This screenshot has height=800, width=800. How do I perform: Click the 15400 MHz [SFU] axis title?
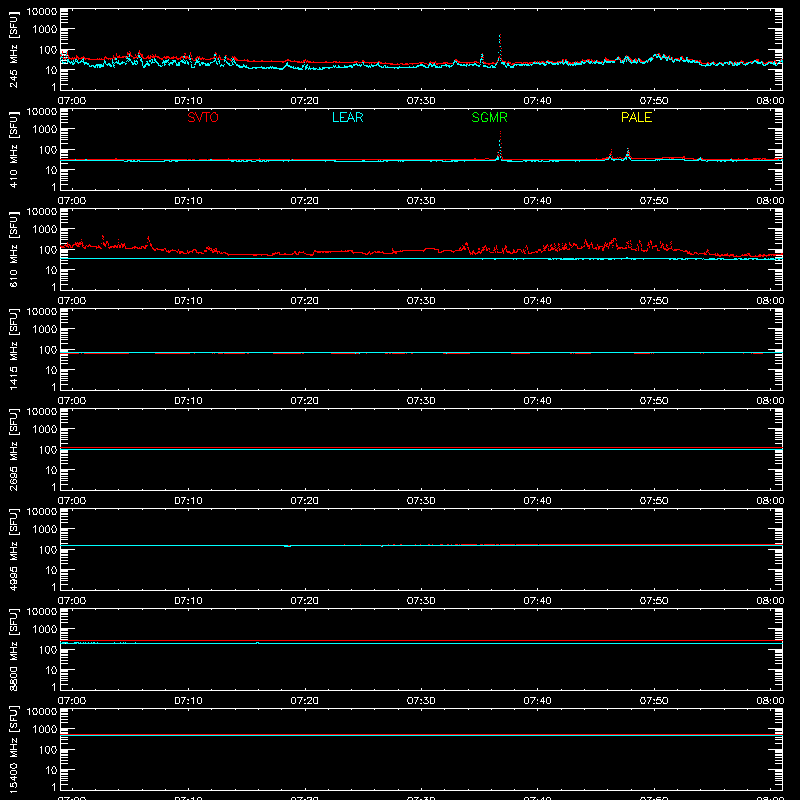(x=13, y=749)
